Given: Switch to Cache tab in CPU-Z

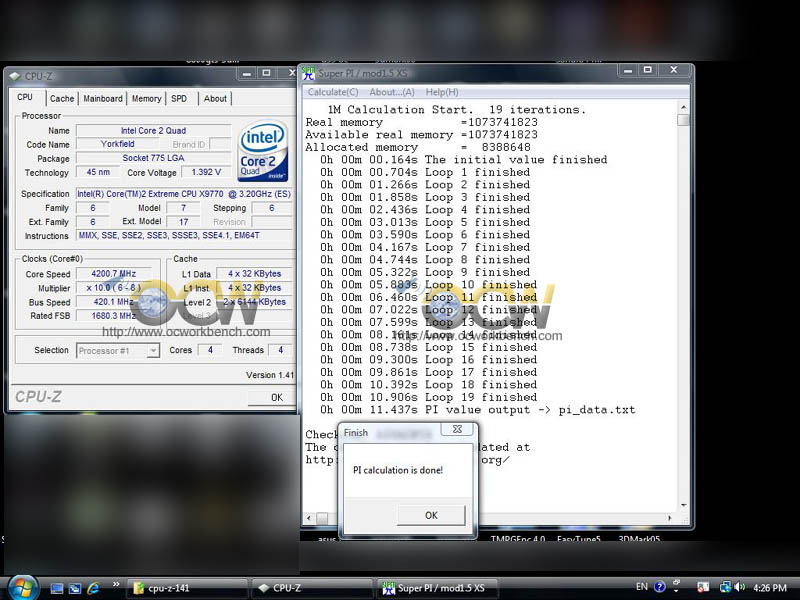Looking at the screenshot, I should click(x=62, y=98).
